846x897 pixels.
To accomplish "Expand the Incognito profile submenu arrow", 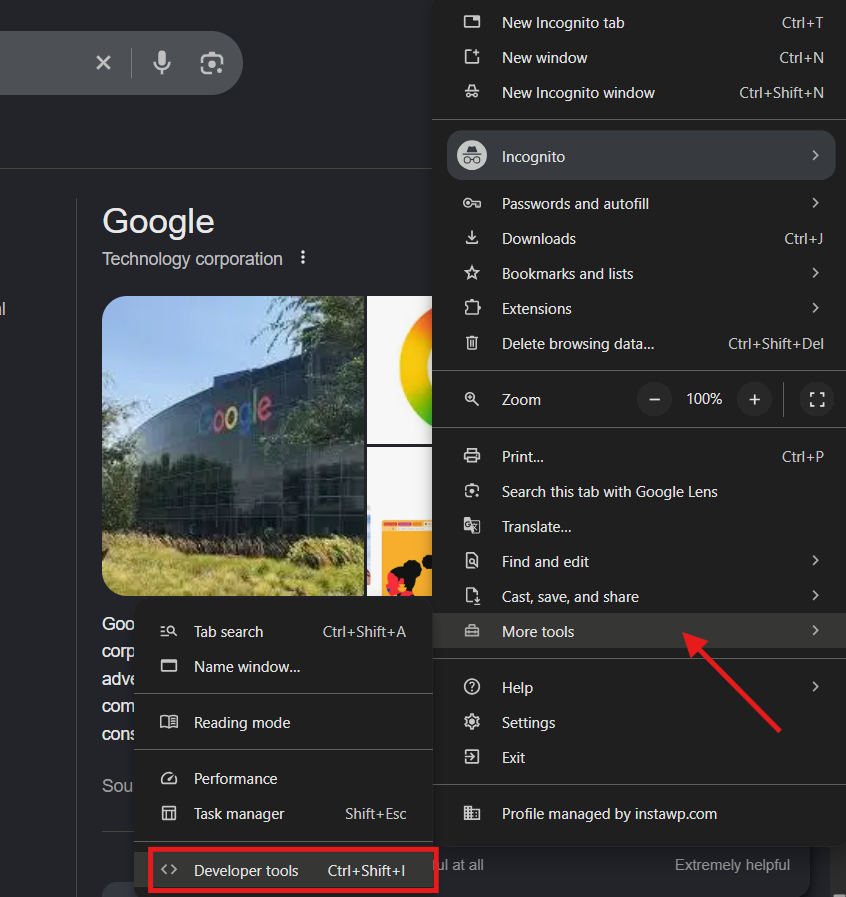I will tap(816, 156).
